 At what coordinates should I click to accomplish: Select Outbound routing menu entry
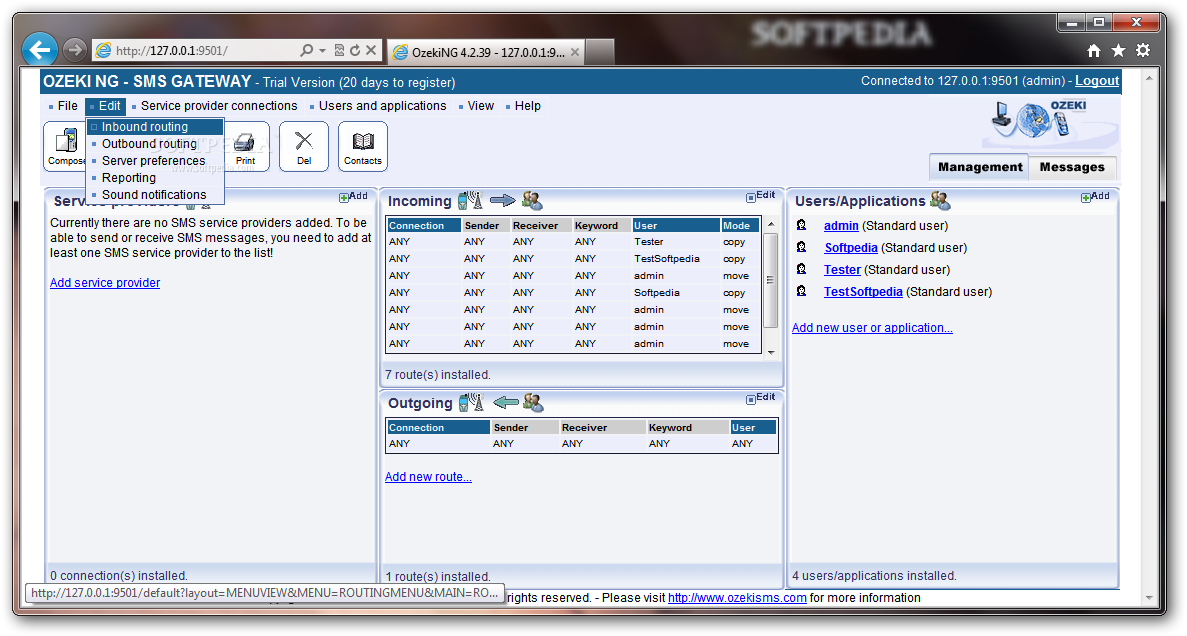coord(155,144)
